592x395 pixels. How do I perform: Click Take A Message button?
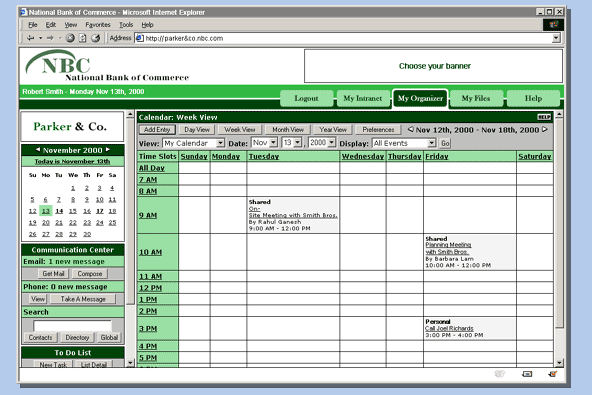83,299
